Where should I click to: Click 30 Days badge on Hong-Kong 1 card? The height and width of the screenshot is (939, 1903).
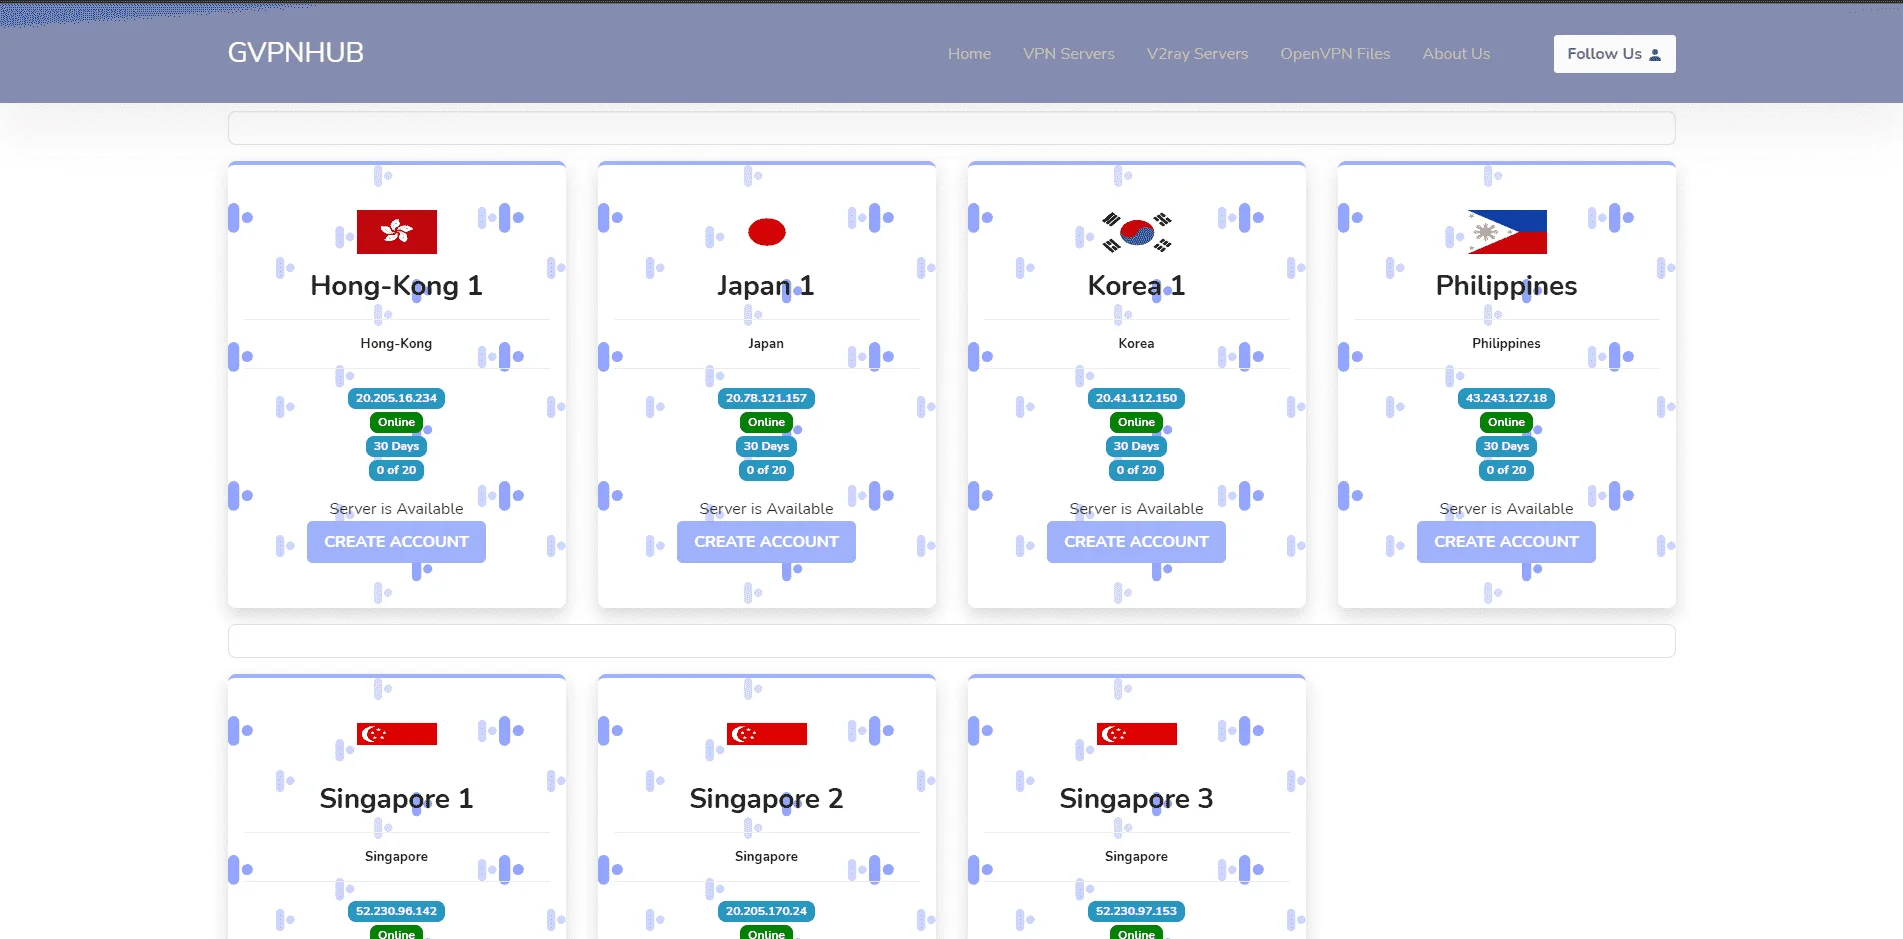(396, 446)
